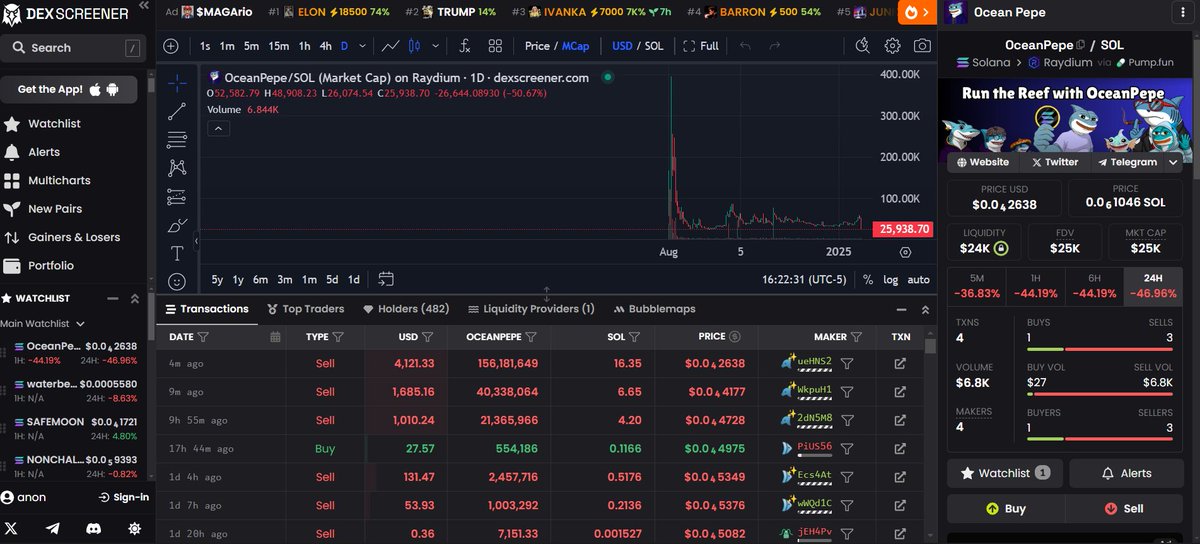This screenshot has width=1200, height=544.
Task: Switch chart currency to USD
Action: (622, 46)
